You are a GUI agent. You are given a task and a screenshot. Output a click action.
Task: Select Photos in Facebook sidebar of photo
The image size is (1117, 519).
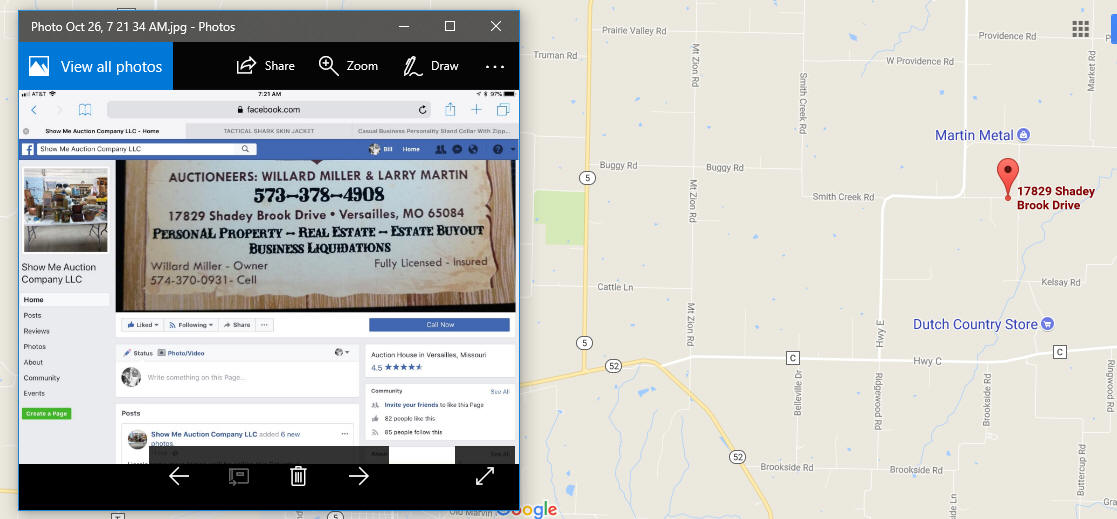click(34, 347)
